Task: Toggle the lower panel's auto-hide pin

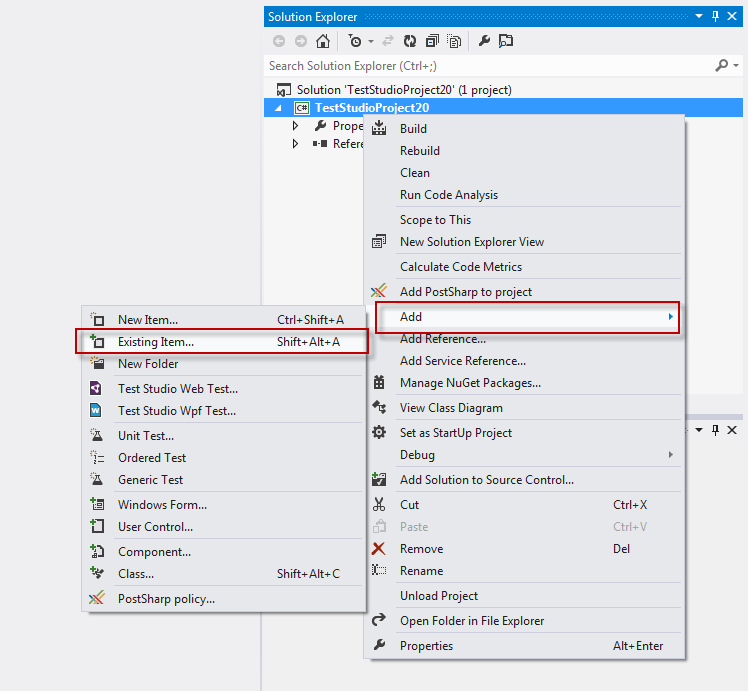Action: pos(716,430)
